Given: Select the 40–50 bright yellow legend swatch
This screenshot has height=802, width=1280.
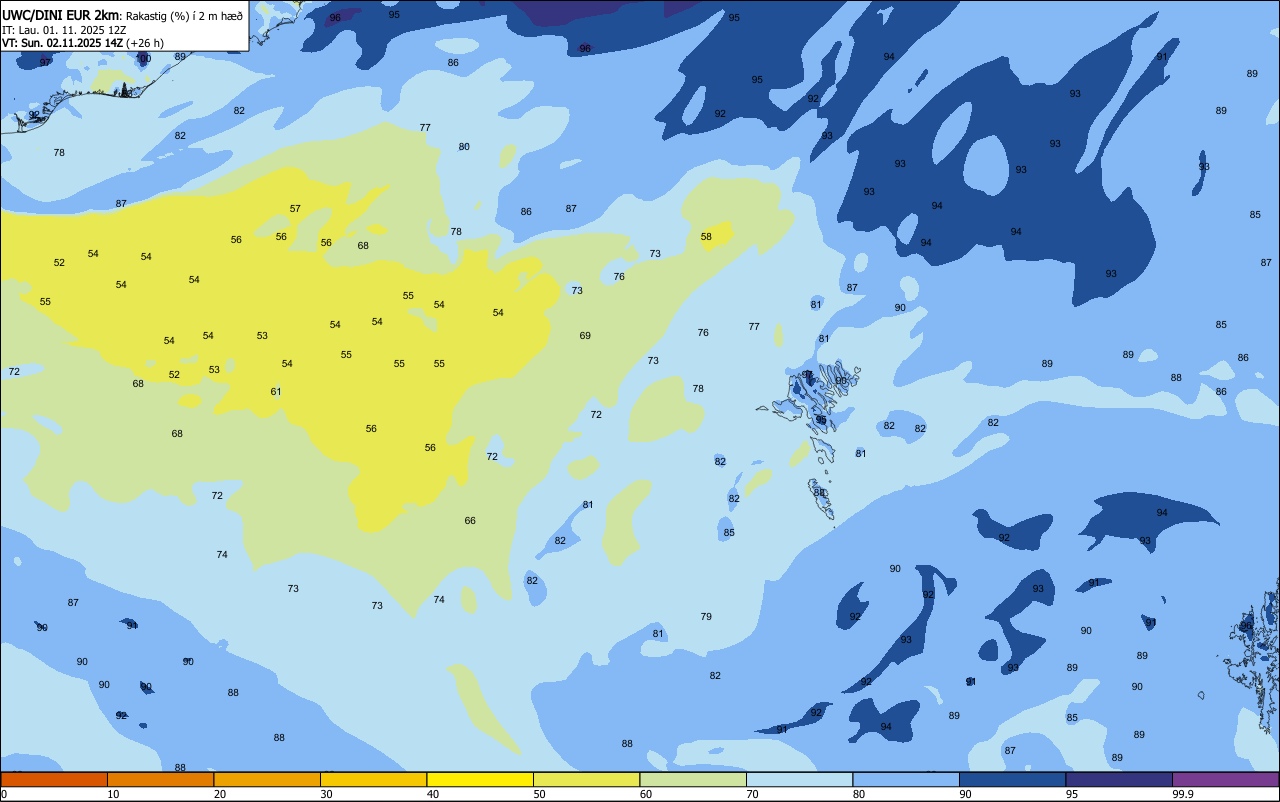Looking at the screenshot, I should (x=480, y=779).
